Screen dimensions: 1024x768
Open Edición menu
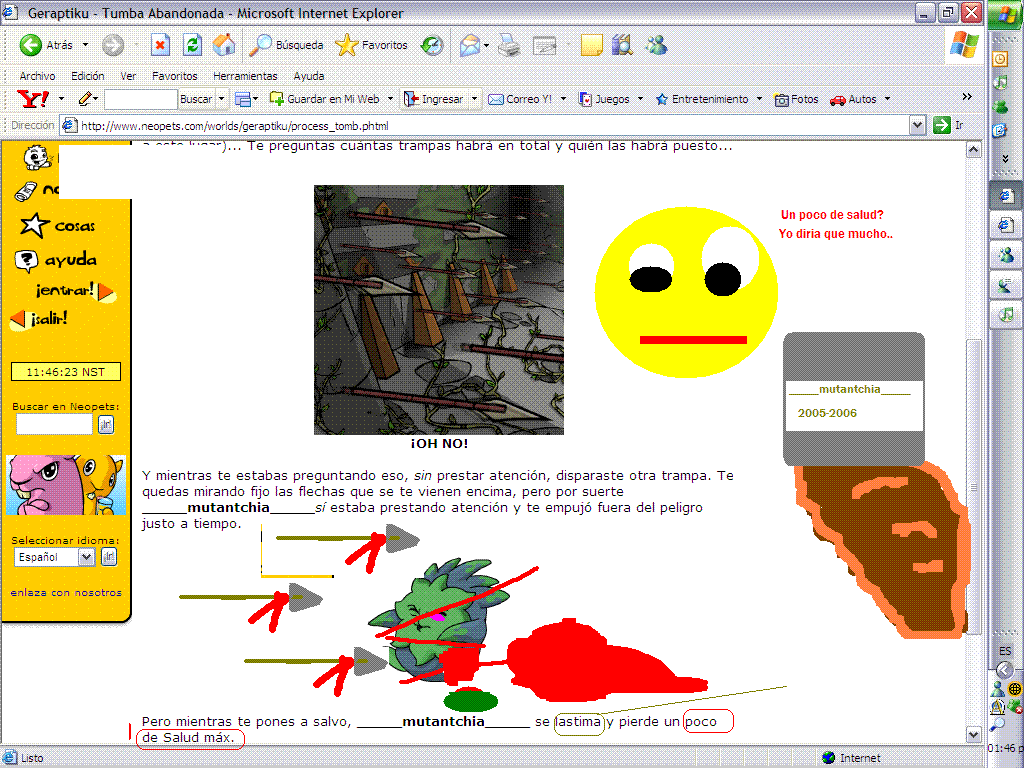[88, 76]
